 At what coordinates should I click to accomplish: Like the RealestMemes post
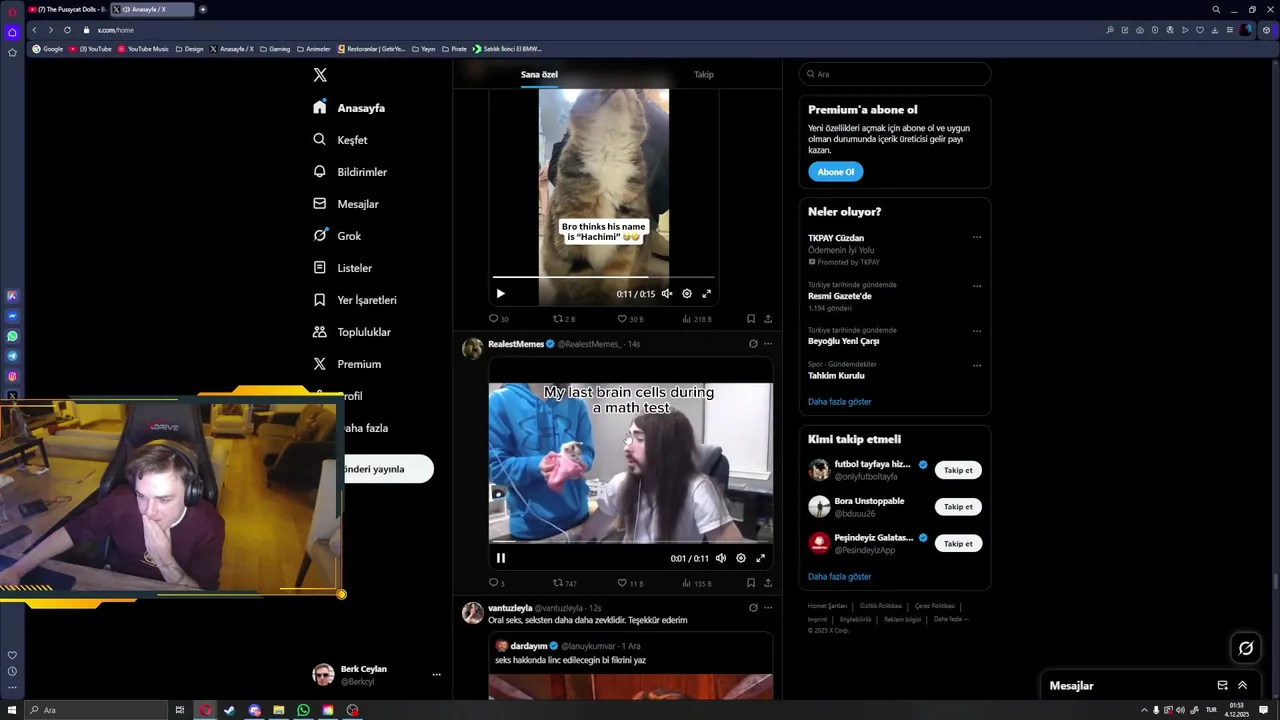(x=629, y=583)
